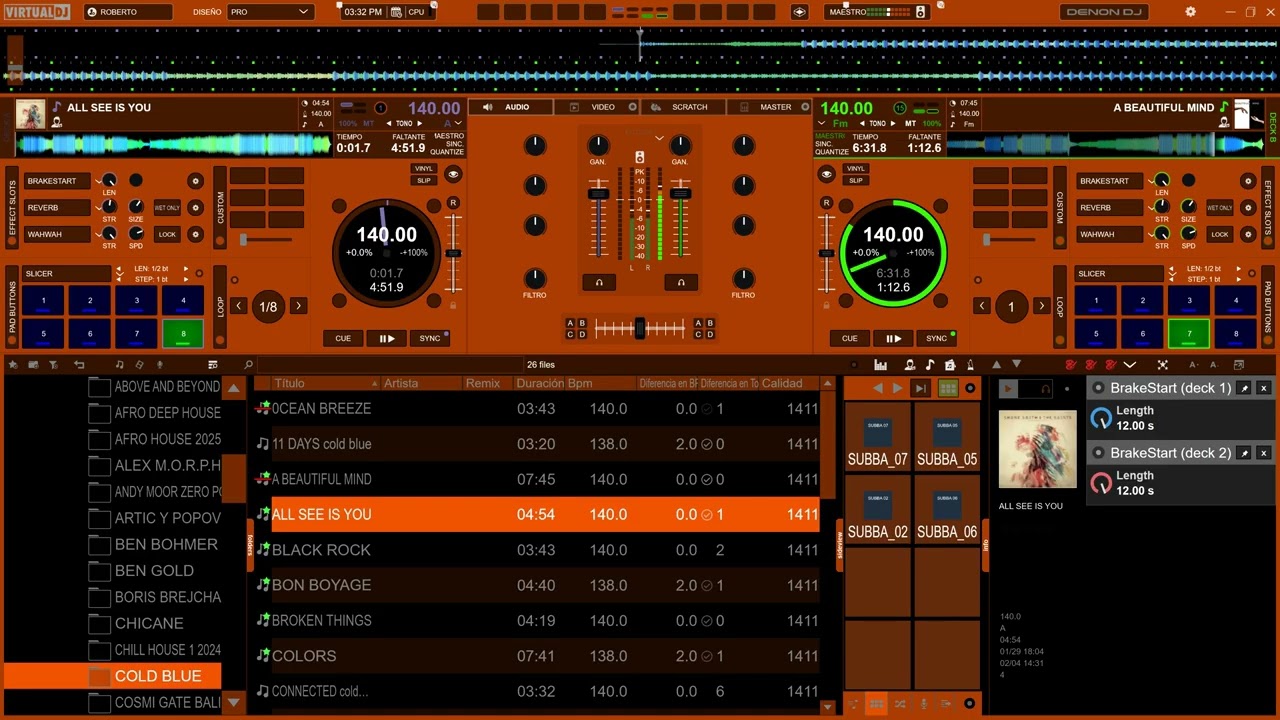1280x720 pixels.
Task: Toggle SLIP mode on the left deck
Action: tap(424, 180)
